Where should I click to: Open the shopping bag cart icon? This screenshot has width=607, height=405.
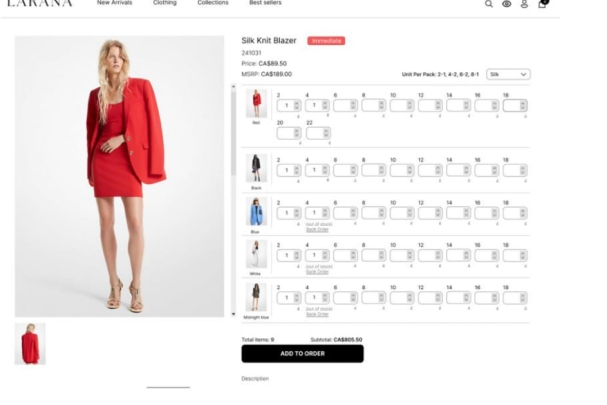pyautogui.click(x=542, y=3)
